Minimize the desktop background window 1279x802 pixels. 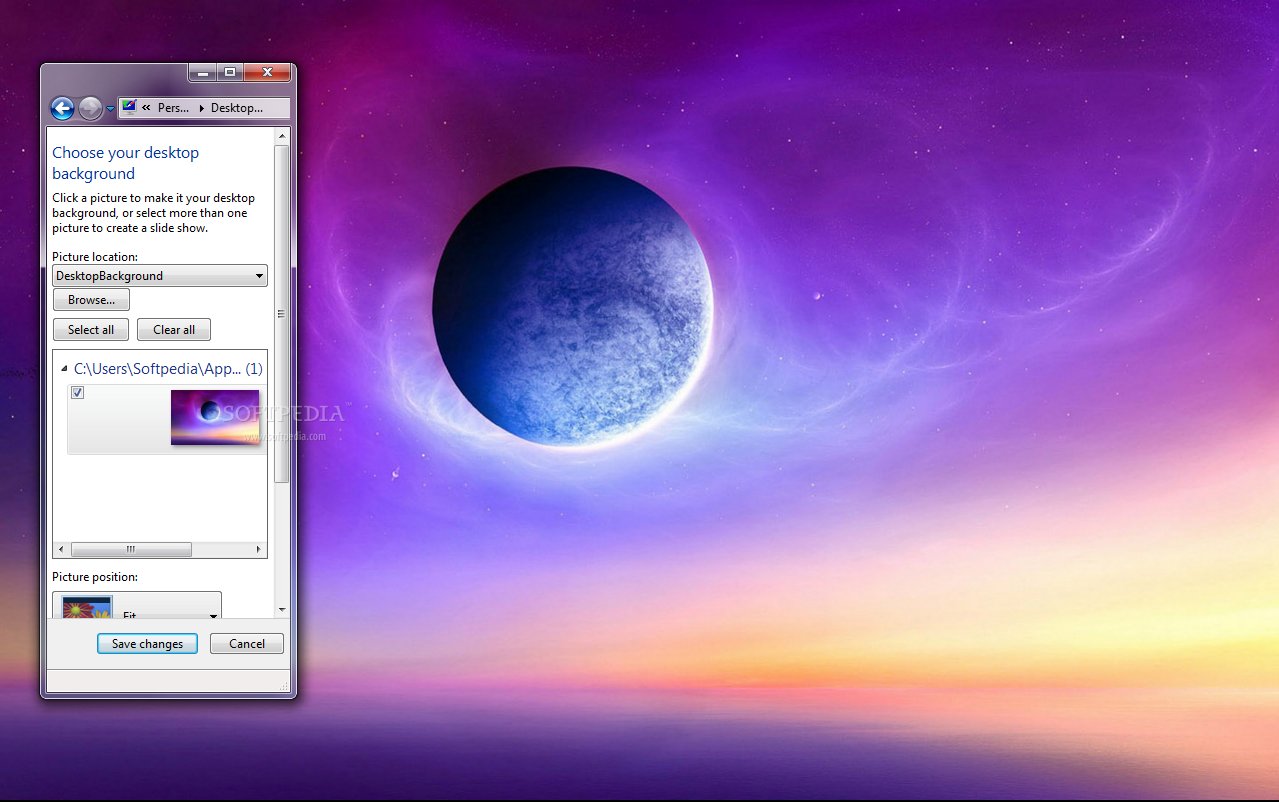[202, 73]
